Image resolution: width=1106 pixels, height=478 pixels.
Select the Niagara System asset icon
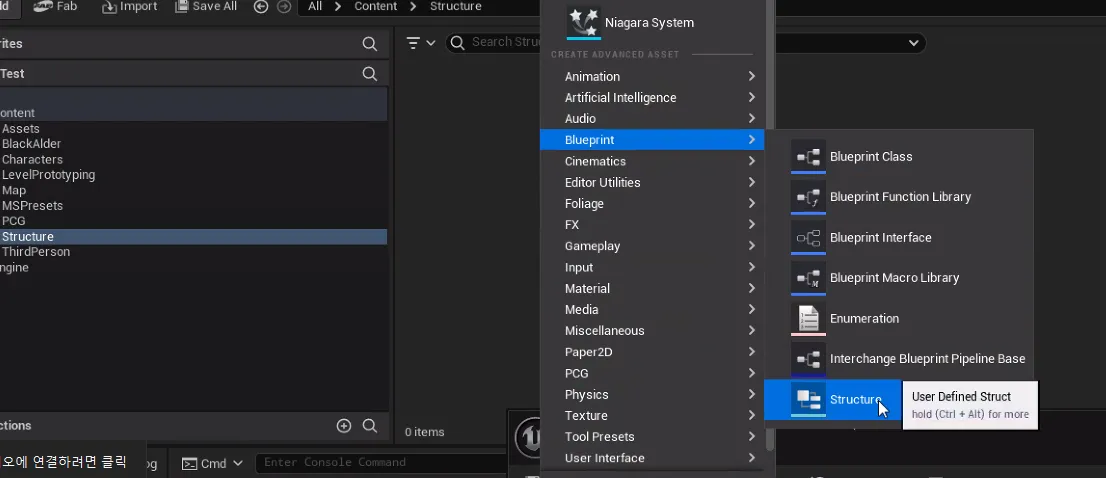(x=583, y=23)
